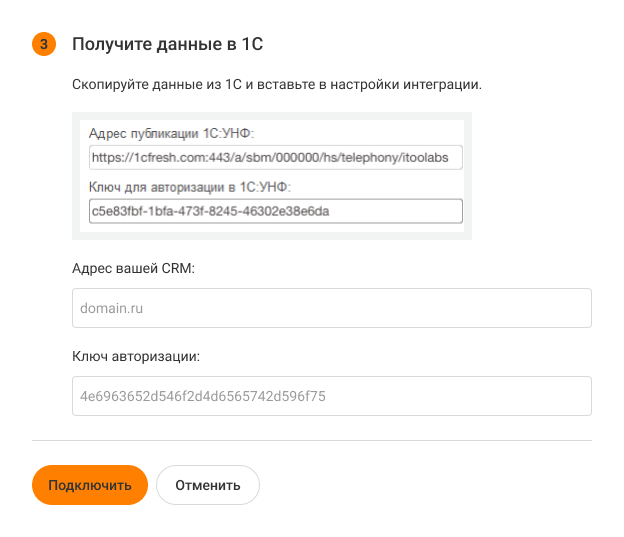
Task: Click the instruction text about copying data from 1С
Action: point(277,84)
